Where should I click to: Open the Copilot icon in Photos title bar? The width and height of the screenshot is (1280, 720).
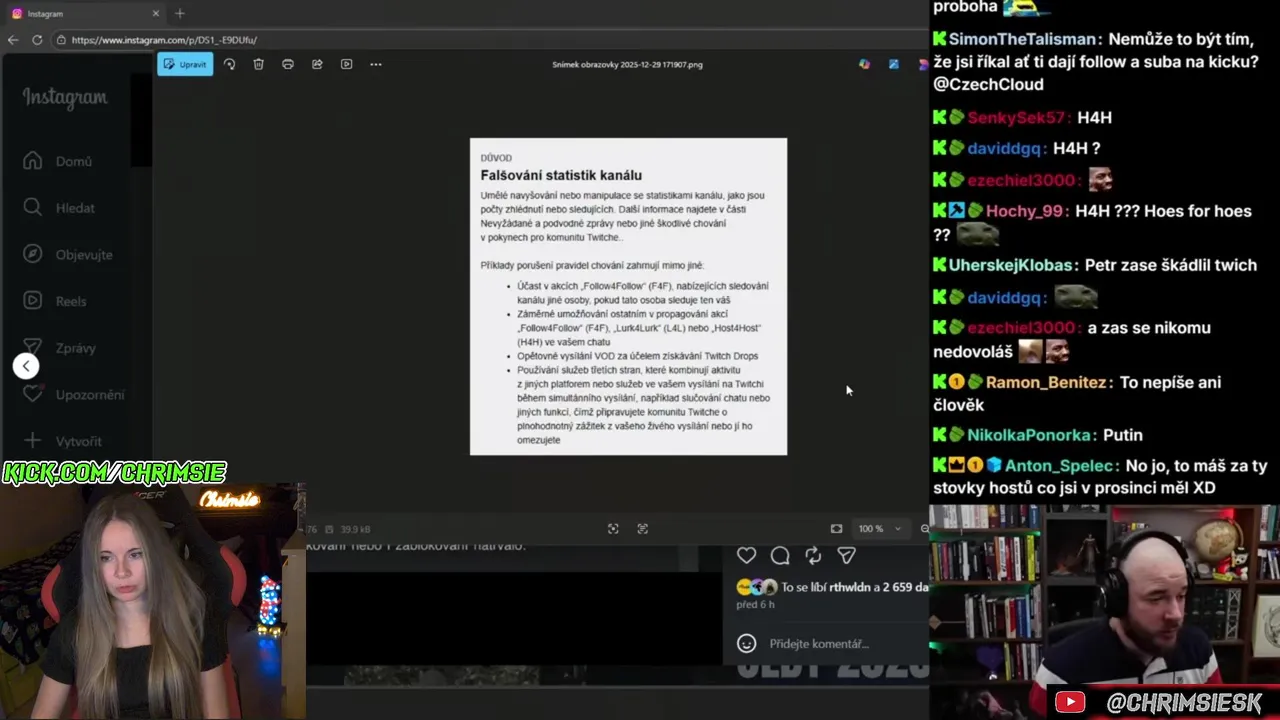point(864,64)
